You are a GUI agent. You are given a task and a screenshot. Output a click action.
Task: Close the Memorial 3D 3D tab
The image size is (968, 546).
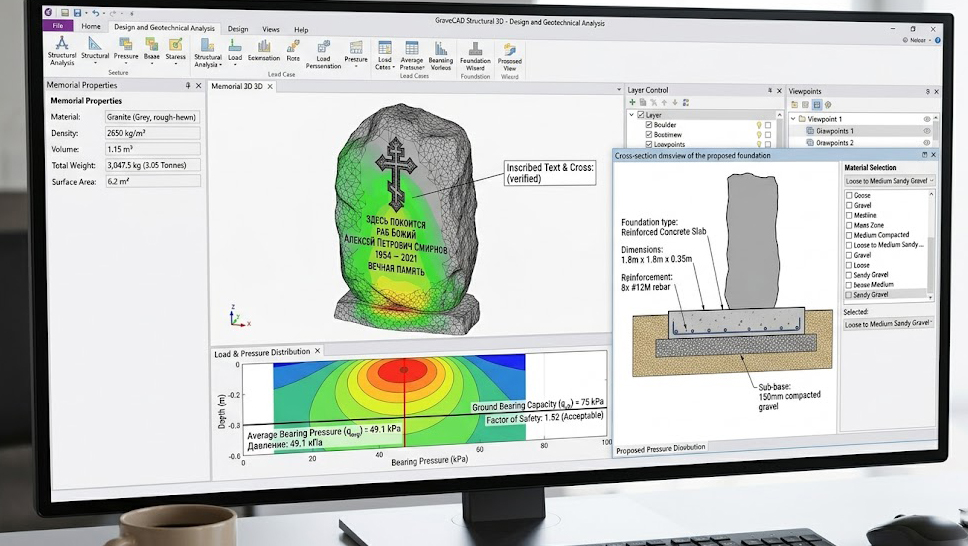pyautogui.click(x=270, y=86)
